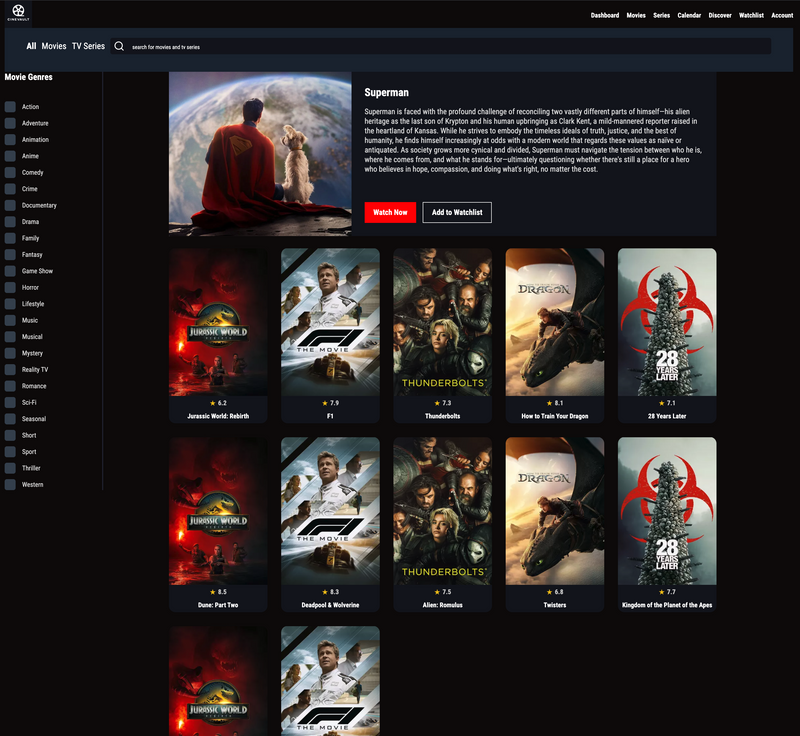
Task: Click the Superman featured title
Action: (x=386, y=92)
